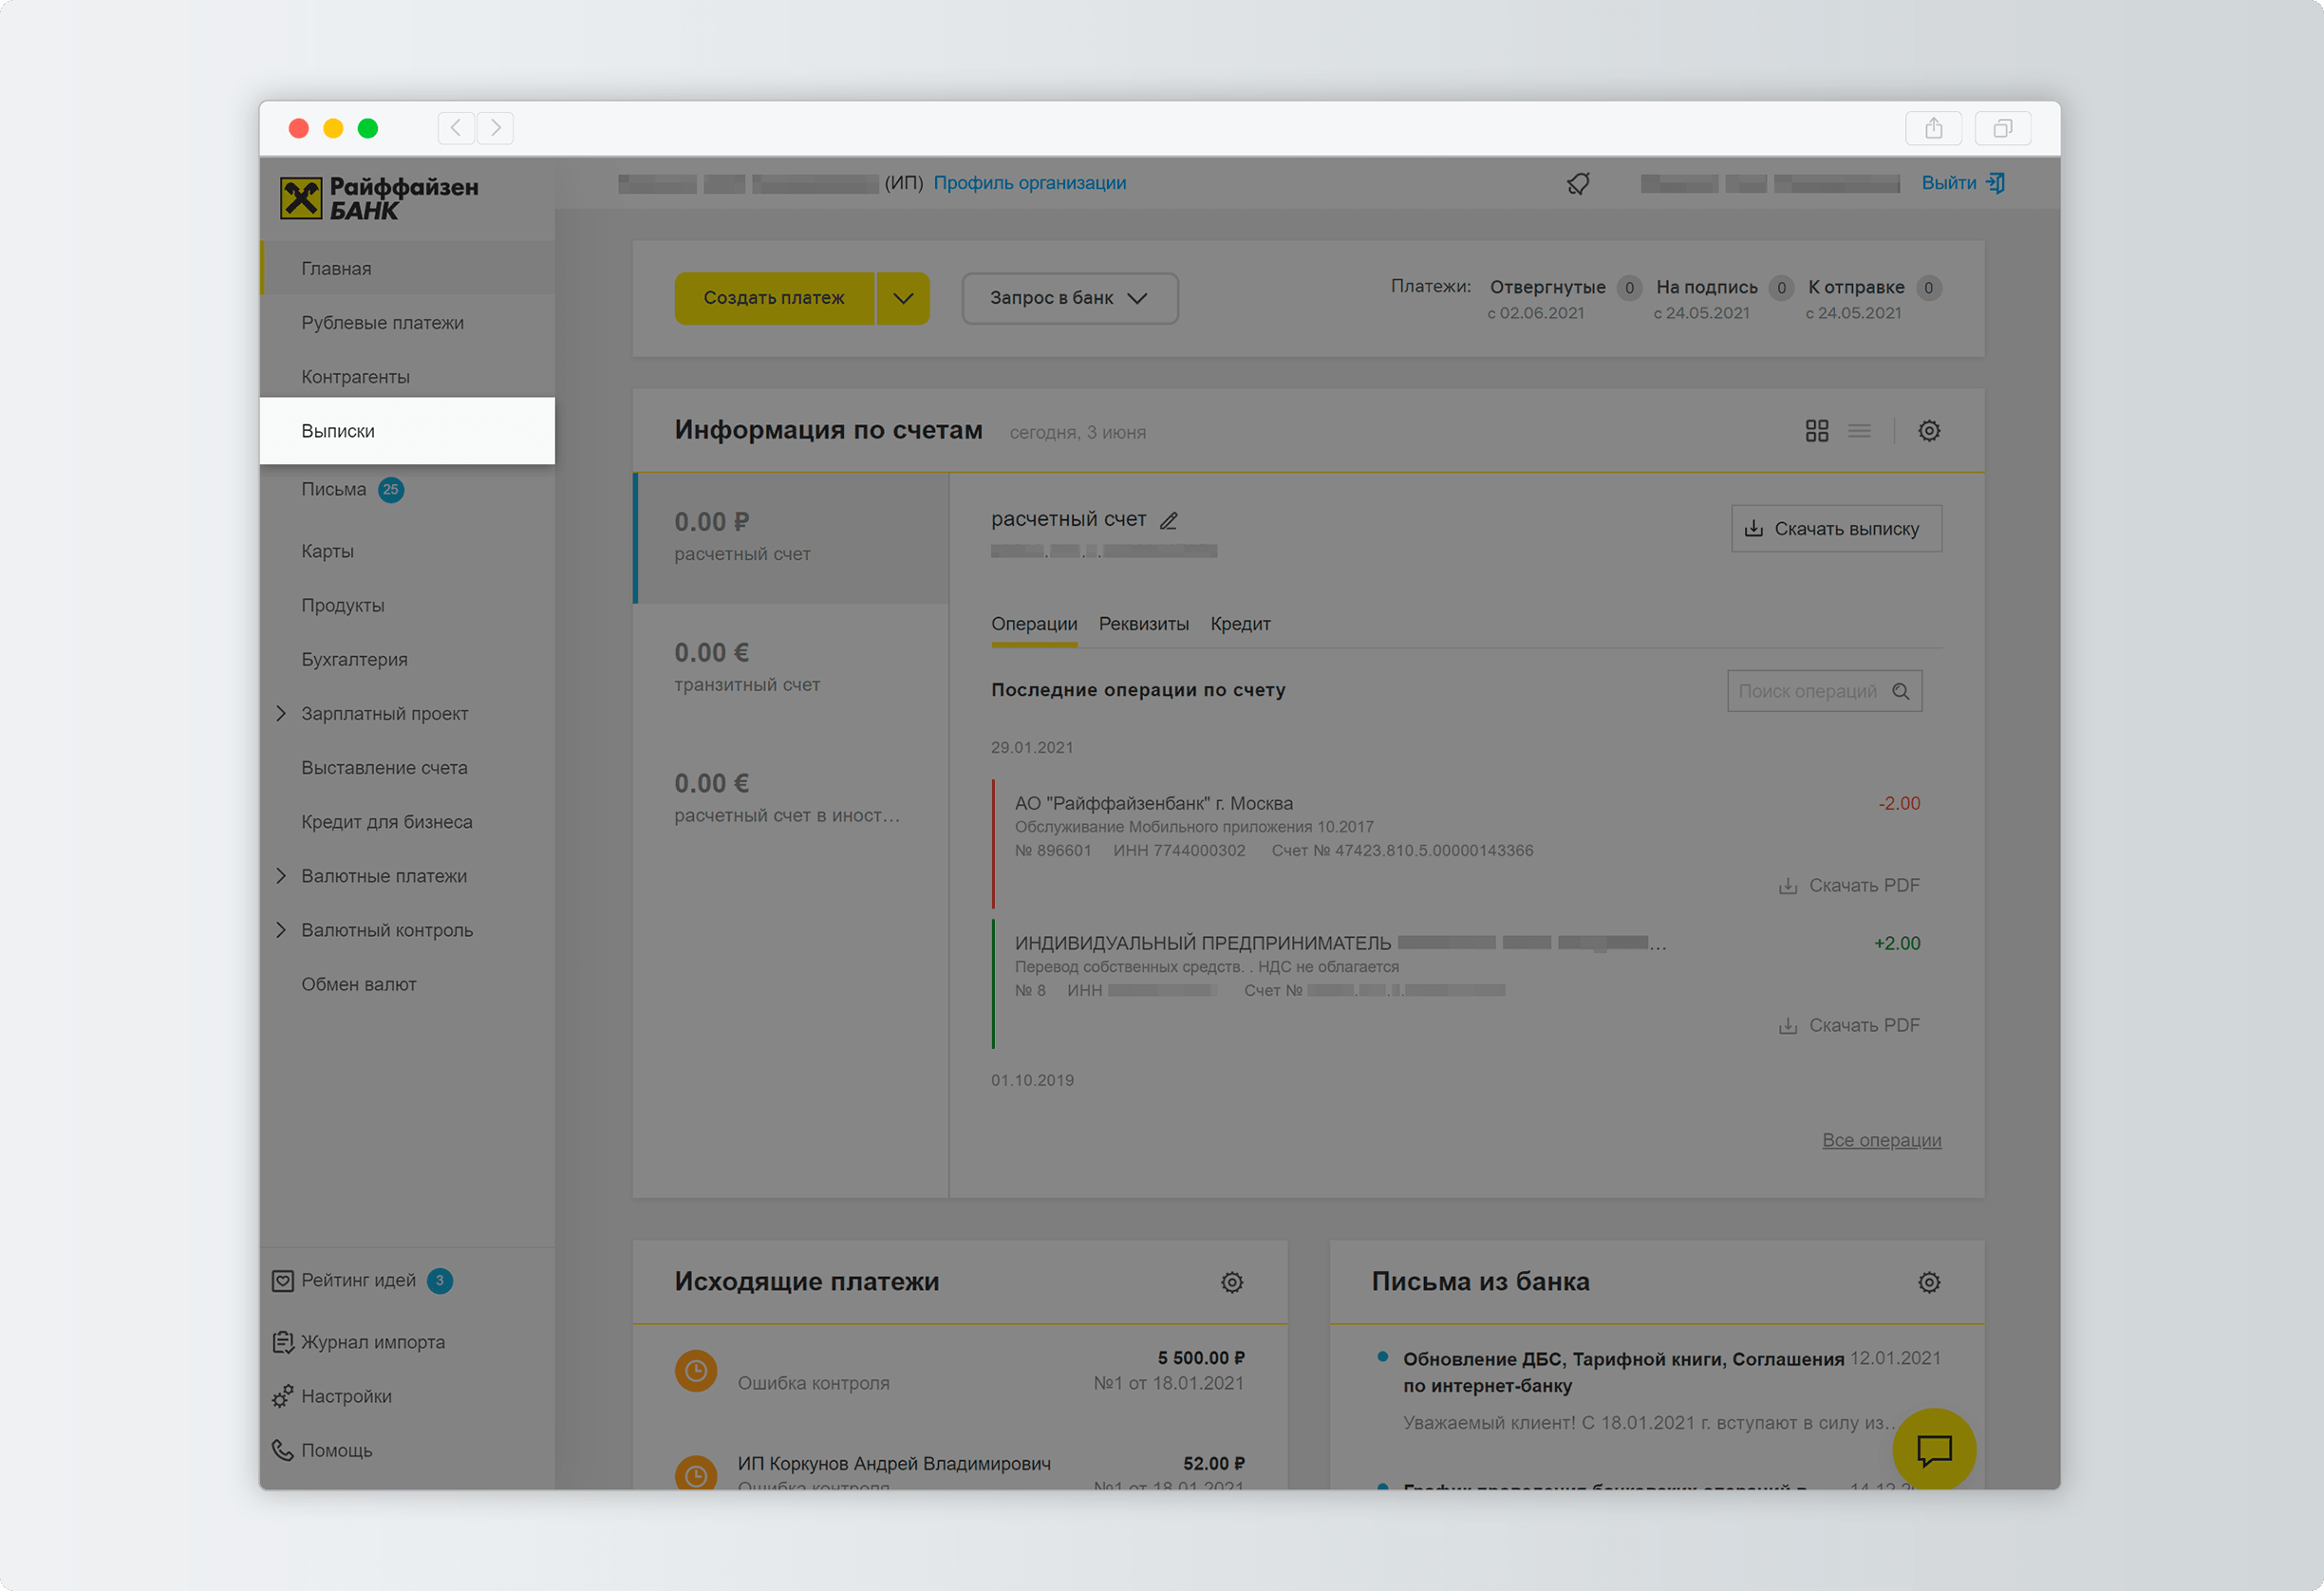2324x1591 pixels.
Task: Switch to the Реквизиты tab
Action: (x=1144, y=624)
